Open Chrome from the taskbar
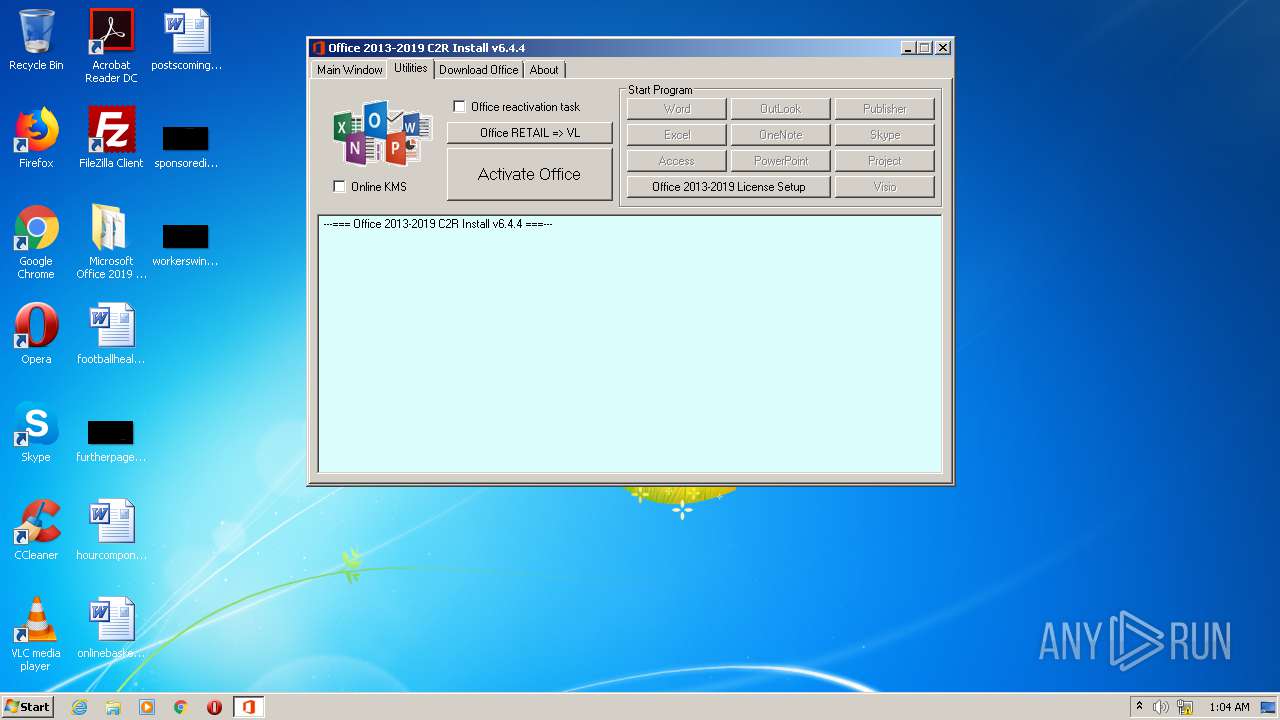This screenshot has height=720, width=1280. (181, 707)
